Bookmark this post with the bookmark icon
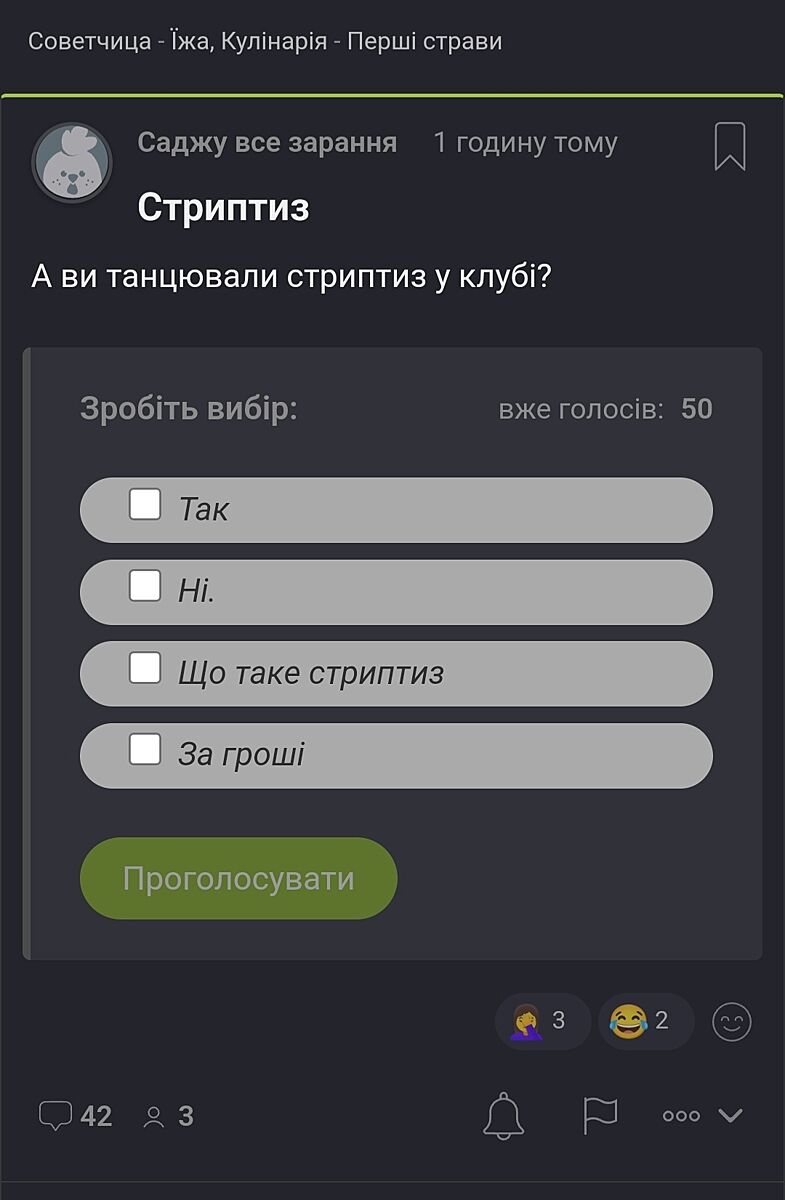Screen dimensions: 785x1200 pyautogui.click(x=730, y=147)
